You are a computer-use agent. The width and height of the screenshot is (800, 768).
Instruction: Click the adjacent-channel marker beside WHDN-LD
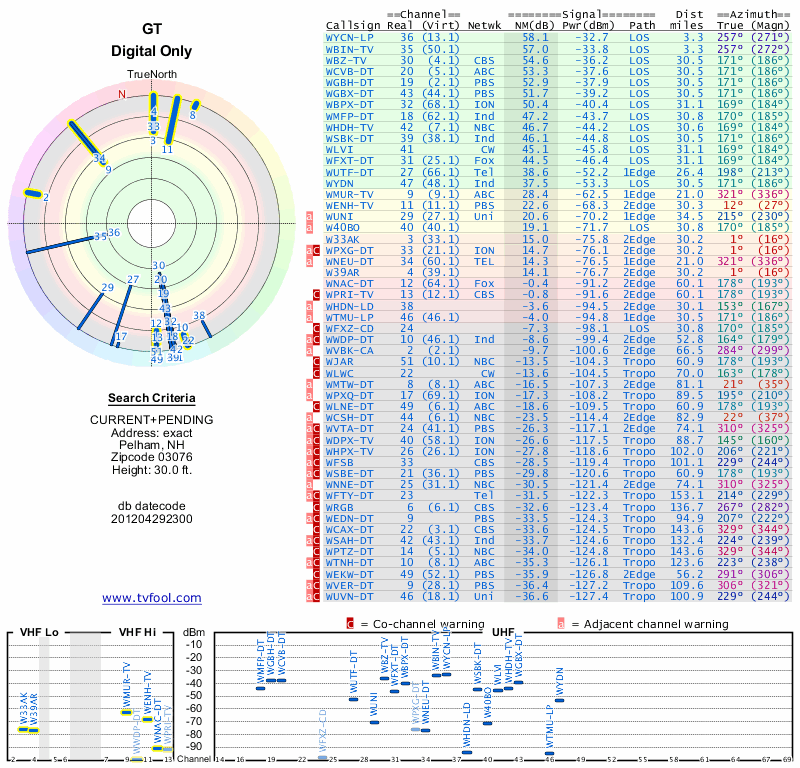(309, 307)
